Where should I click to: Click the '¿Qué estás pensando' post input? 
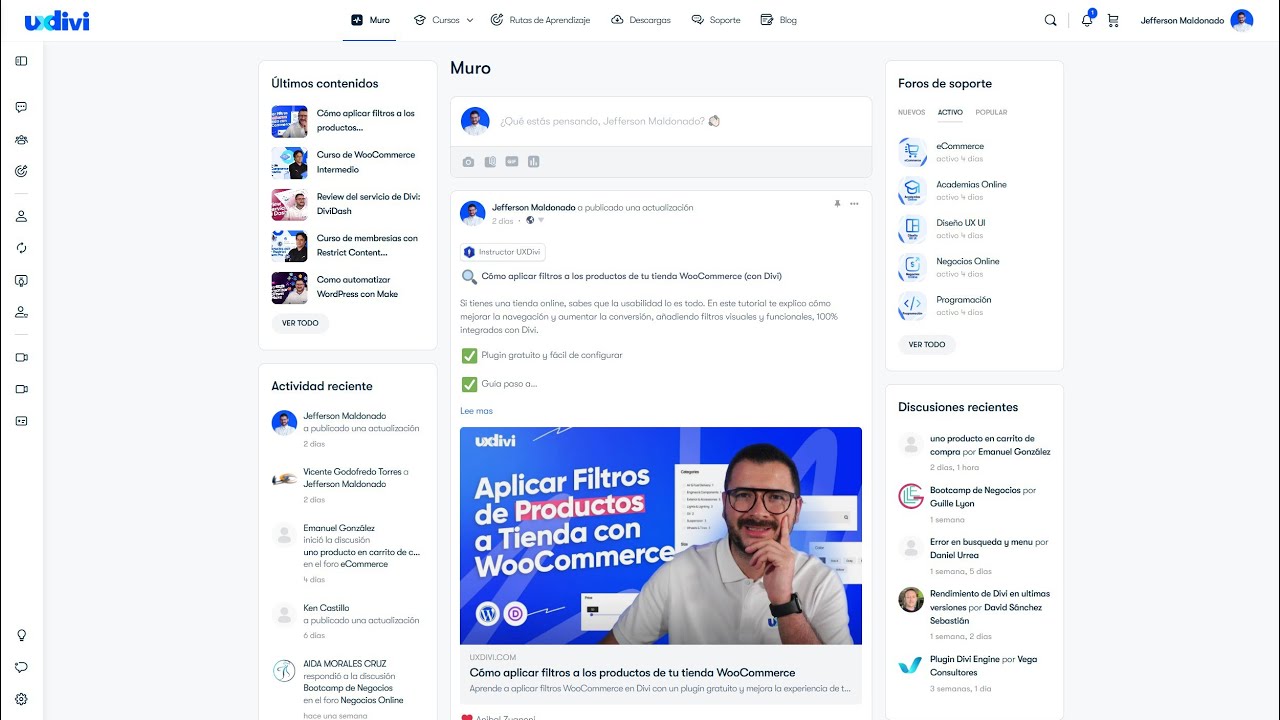point(610,121)
